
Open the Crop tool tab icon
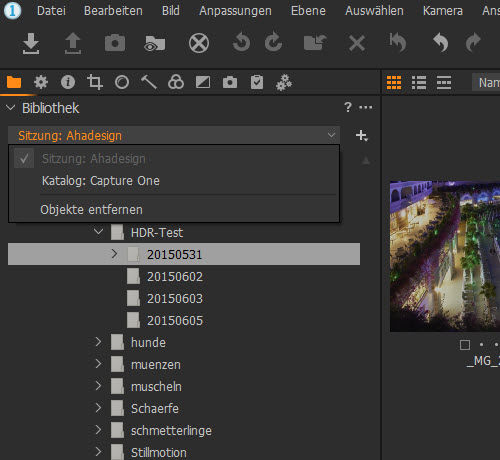pos(95,82)
